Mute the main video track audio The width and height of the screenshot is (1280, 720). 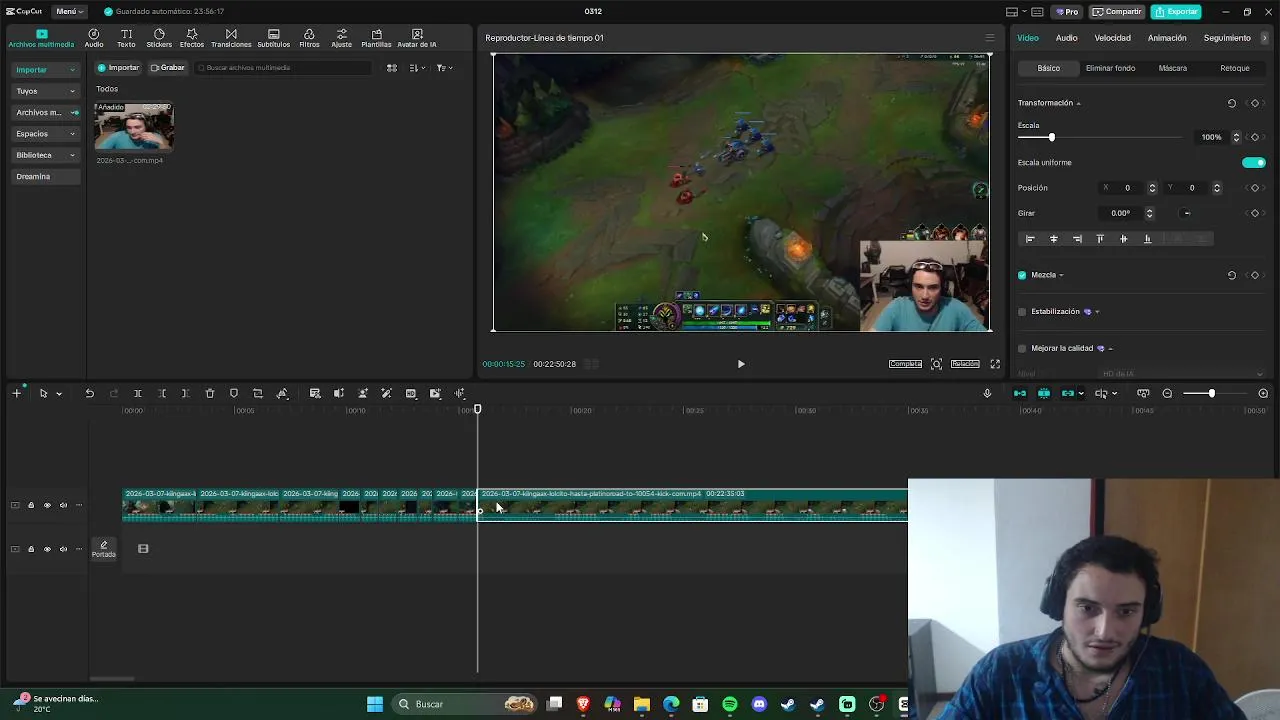pos(63,505)
